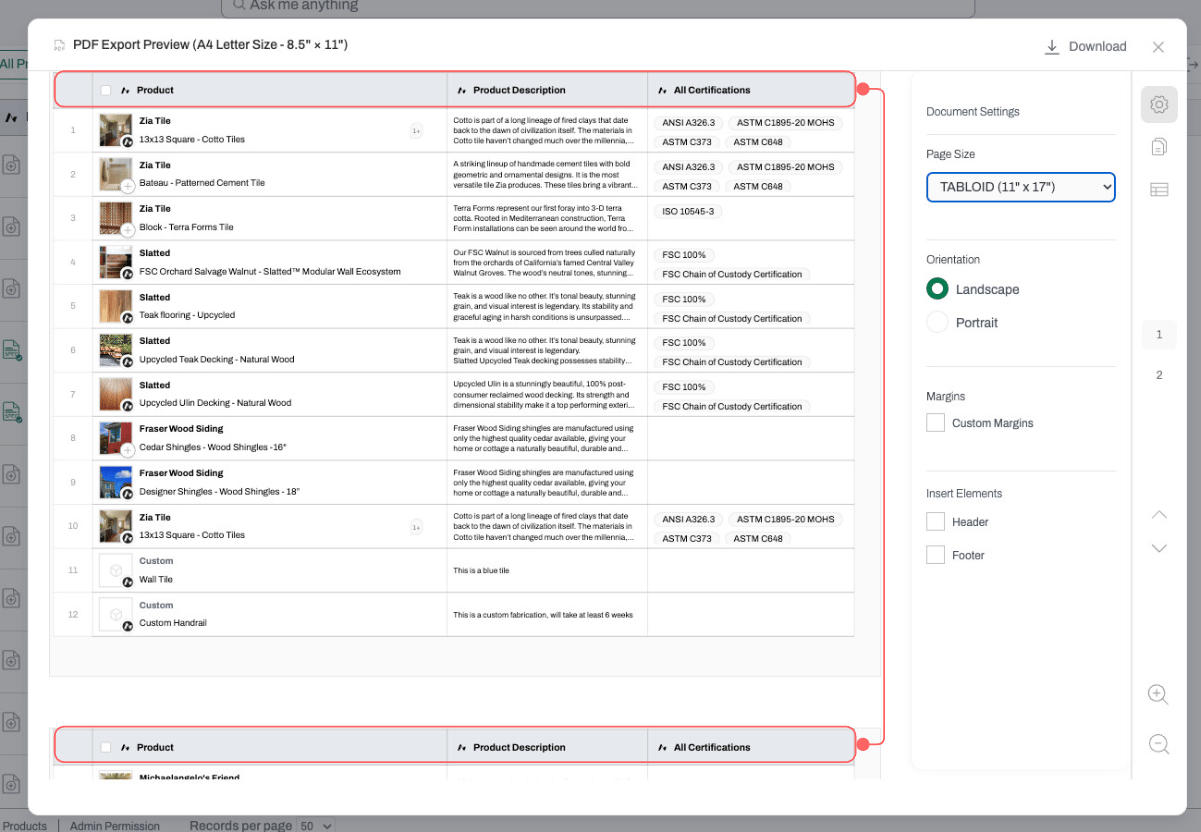The height and width of the screenshot is (832, 1201).
Task: Open Records per page dropdown
Action: click(316, 826)
